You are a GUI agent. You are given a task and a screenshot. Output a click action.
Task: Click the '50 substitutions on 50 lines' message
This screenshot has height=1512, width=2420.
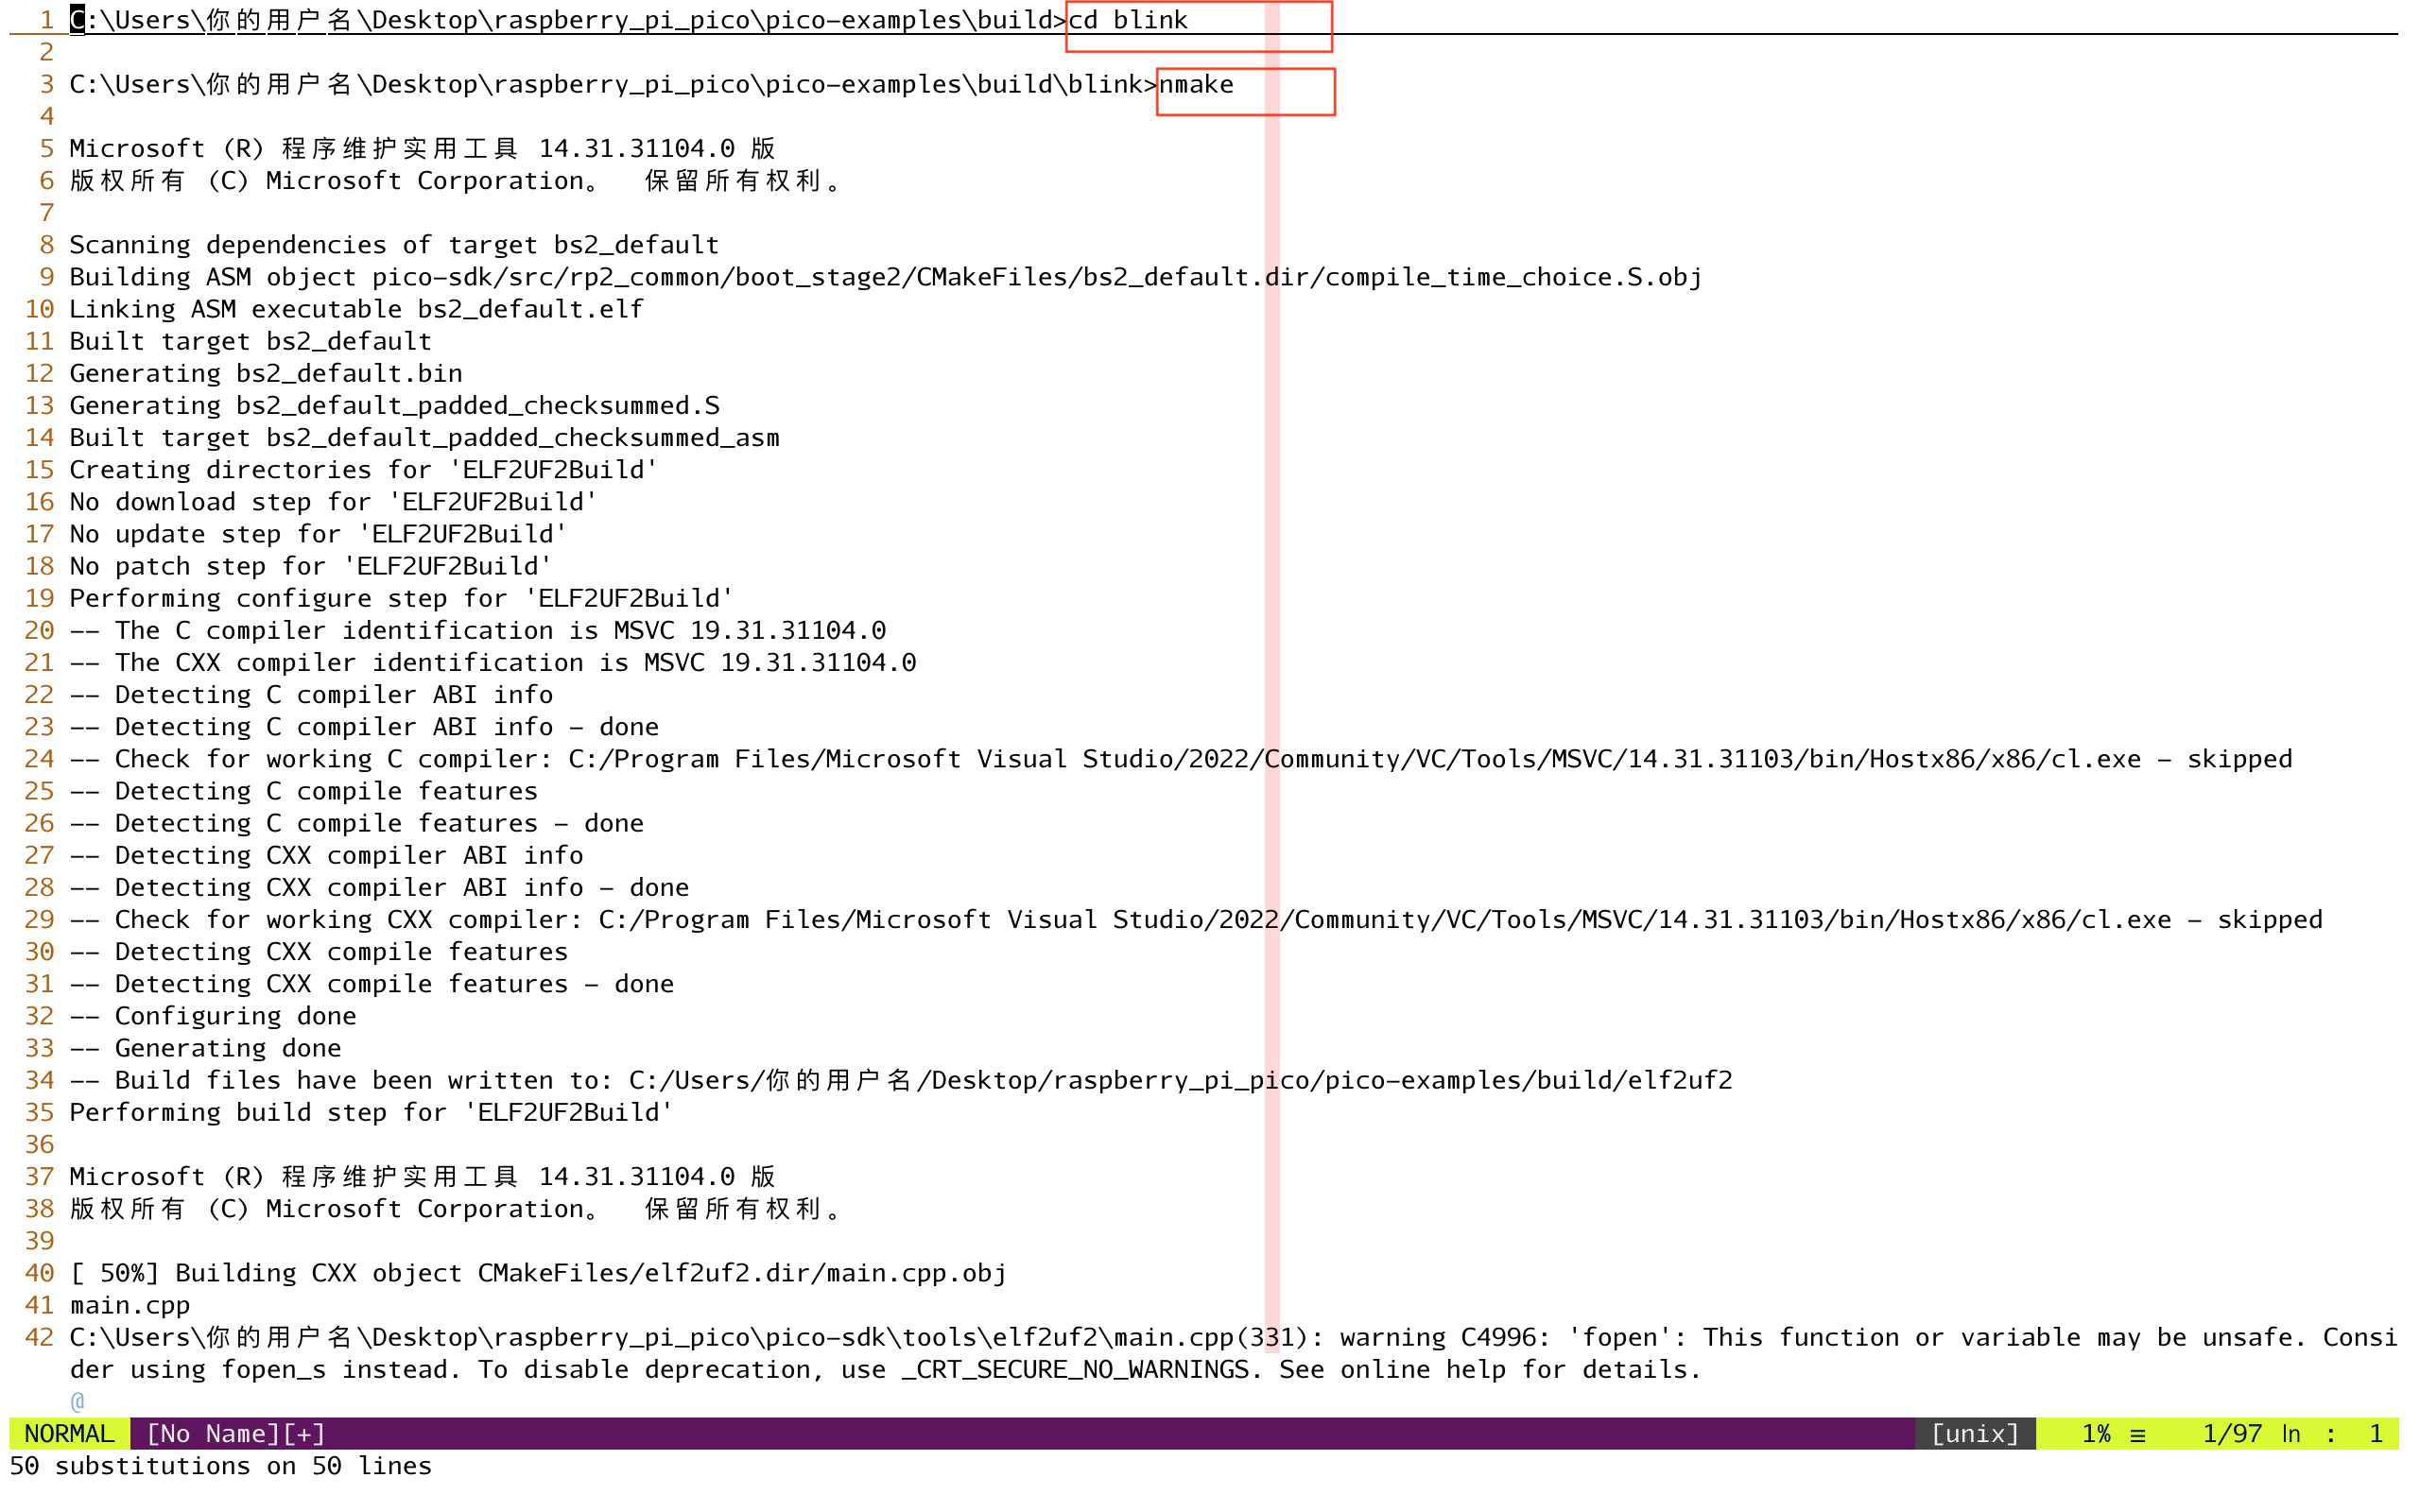pyautogui.click(x=221, y=1465)
